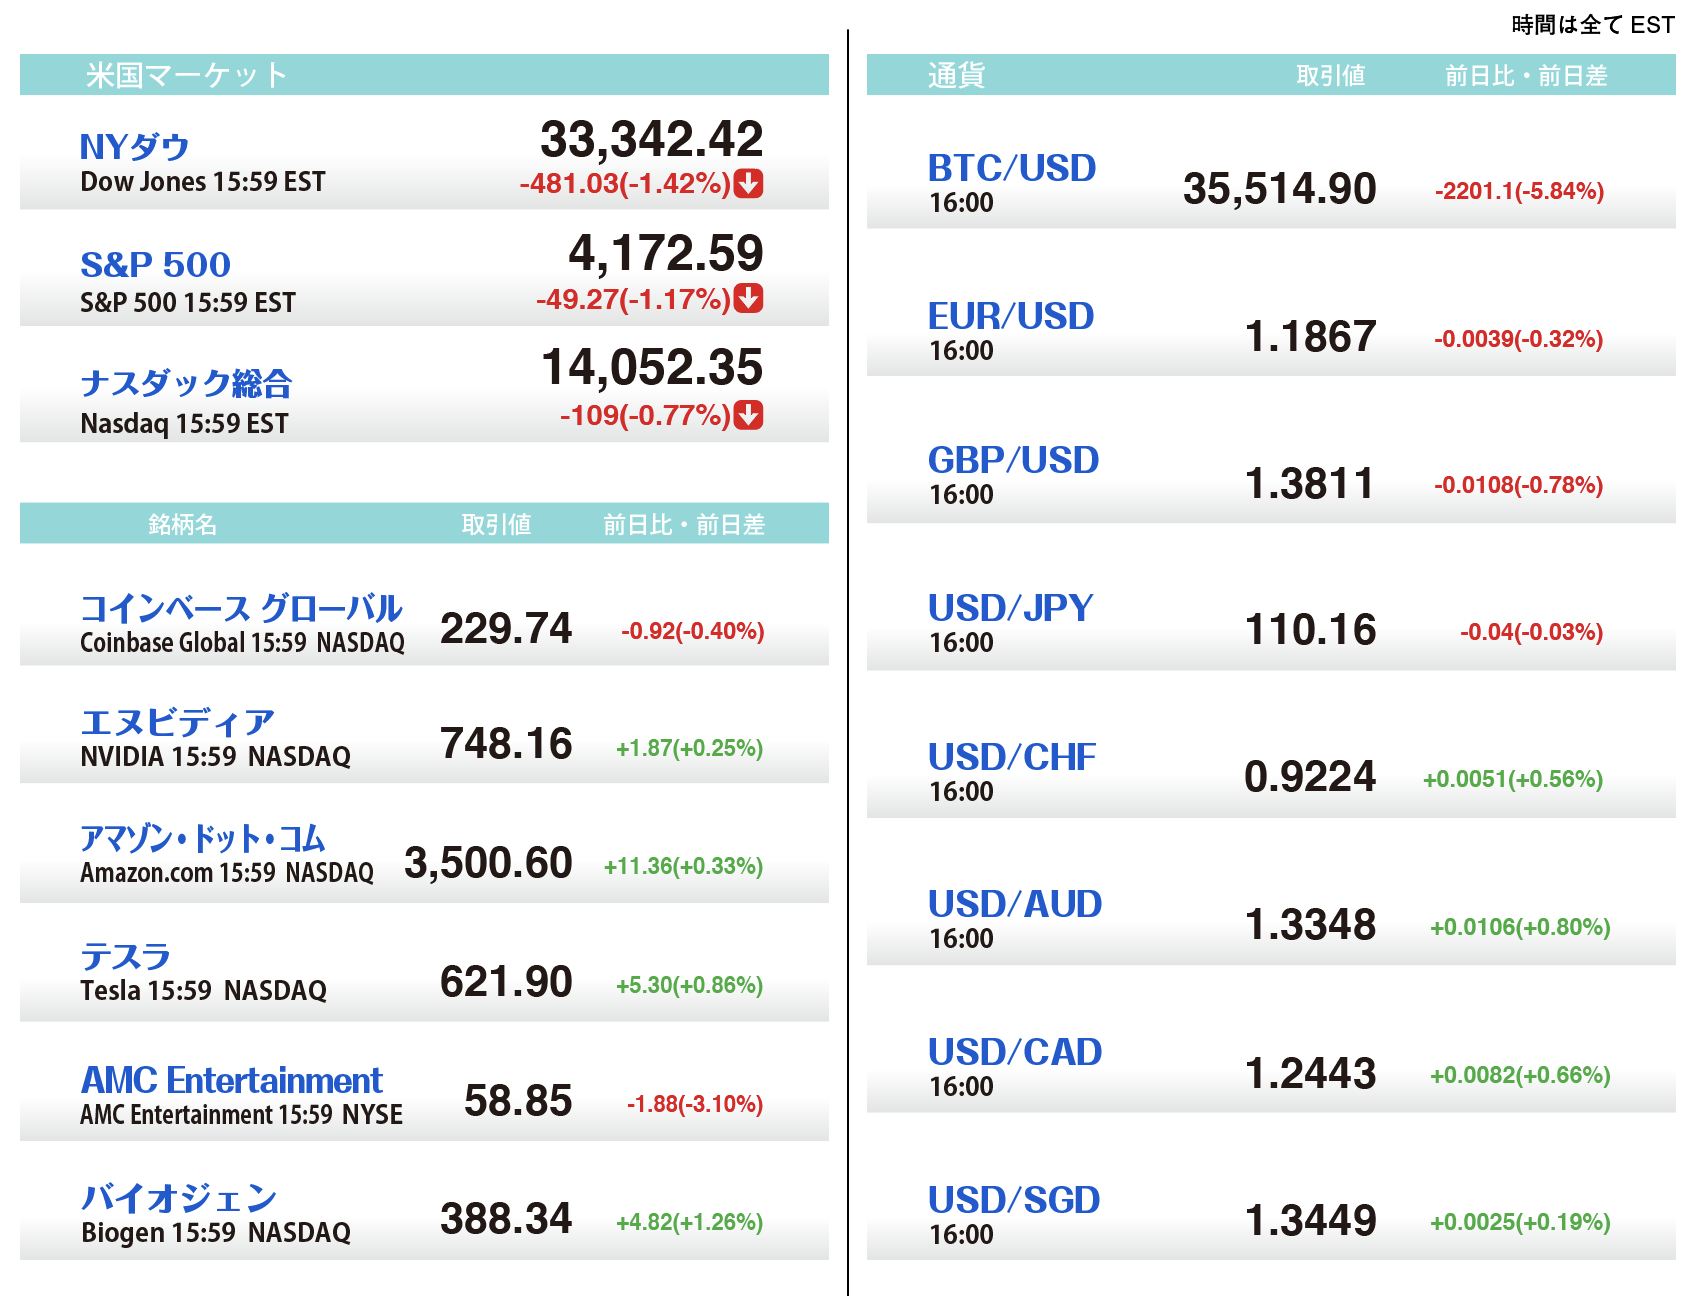Image resolution: width=1694 pixels, height=1296 pixels.
Task: Click the BTC/USD price 35,514.90
Action: (1279, 189)
